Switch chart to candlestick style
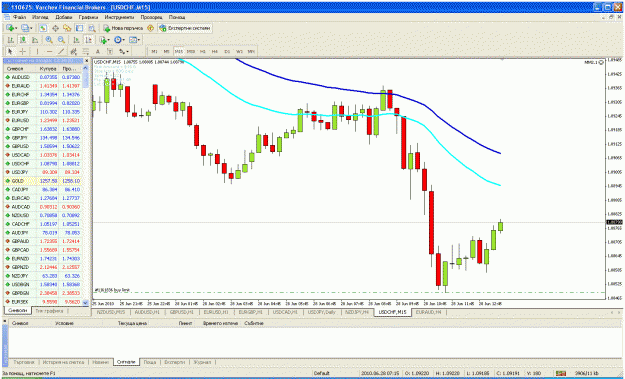Viewport: 625px width, 379px height. coord(23,40)
